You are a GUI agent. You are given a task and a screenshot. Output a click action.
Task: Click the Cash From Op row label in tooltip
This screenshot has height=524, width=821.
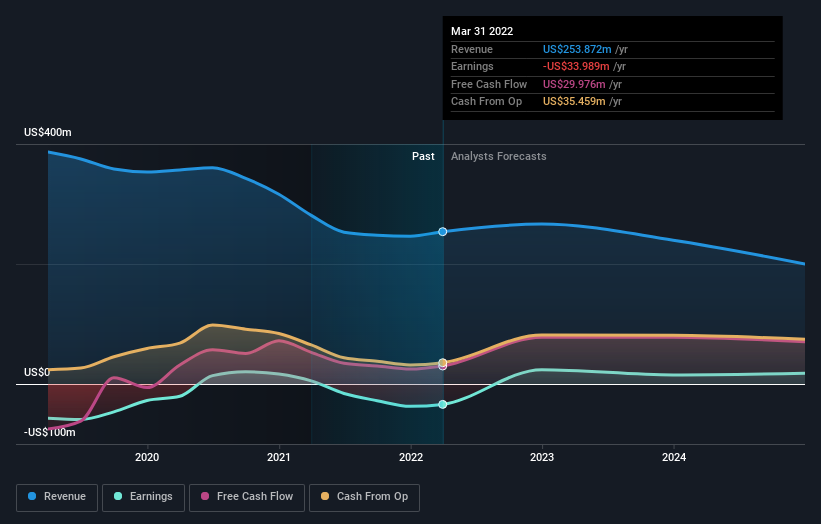(486, 102)
